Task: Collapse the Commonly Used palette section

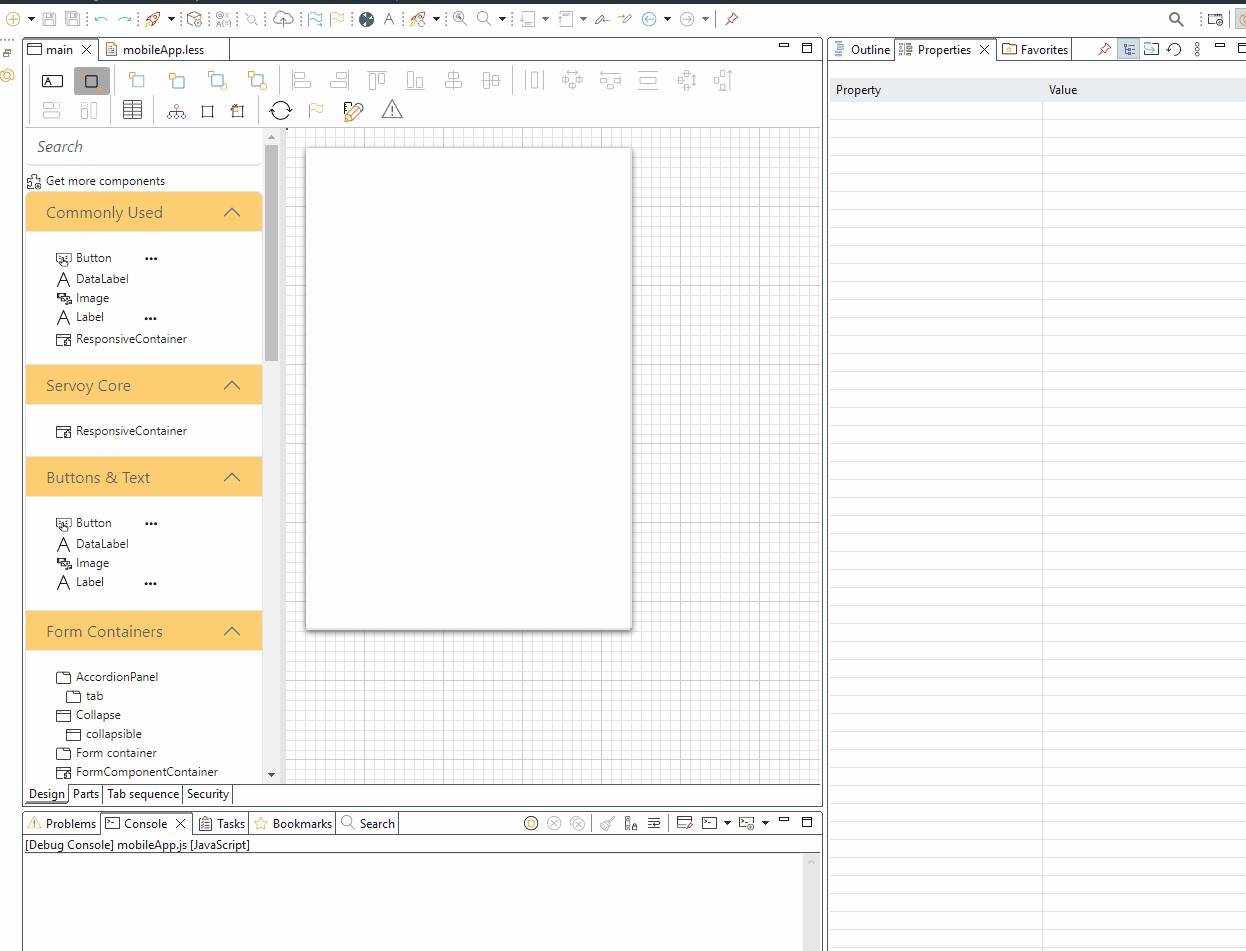Action: (x=232, y=212)
